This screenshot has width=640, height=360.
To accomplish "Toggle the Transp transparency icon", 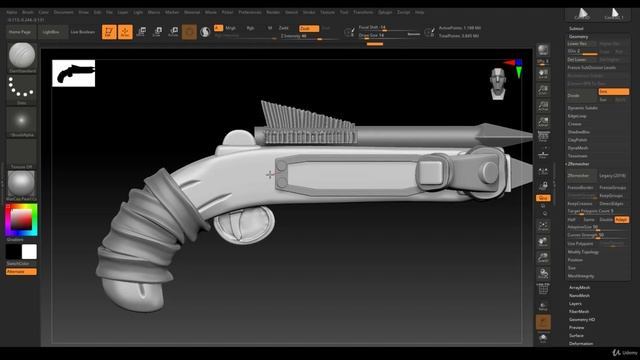I will tap(543, 305).
